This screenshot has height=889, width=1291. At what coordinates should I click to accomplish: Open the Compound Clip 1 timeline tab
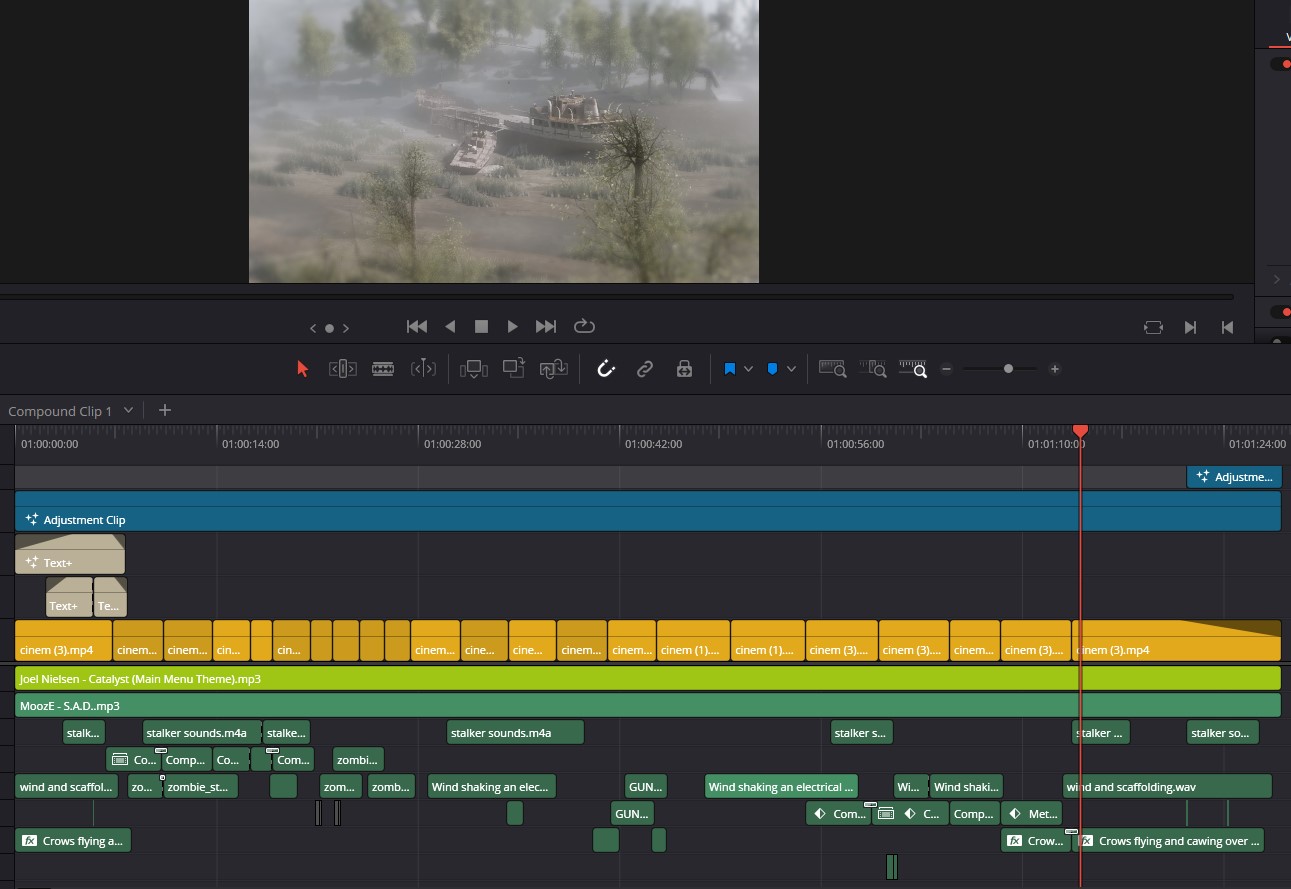[60, 411]
